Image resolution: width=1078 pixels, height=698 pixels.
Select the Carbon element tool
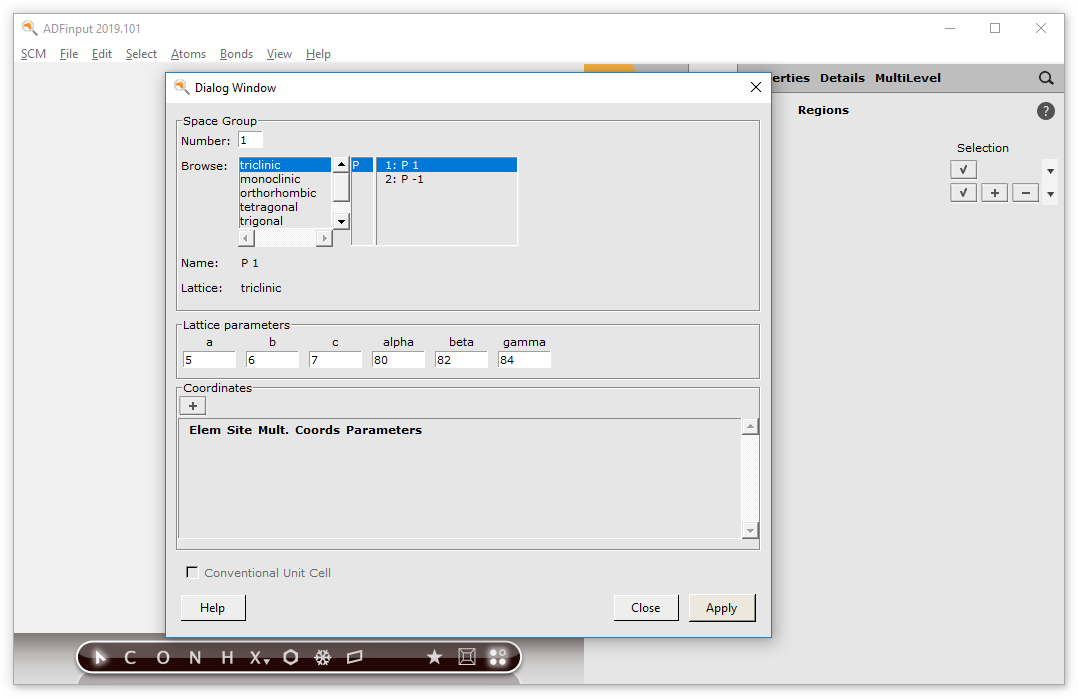tap(129, 657)
